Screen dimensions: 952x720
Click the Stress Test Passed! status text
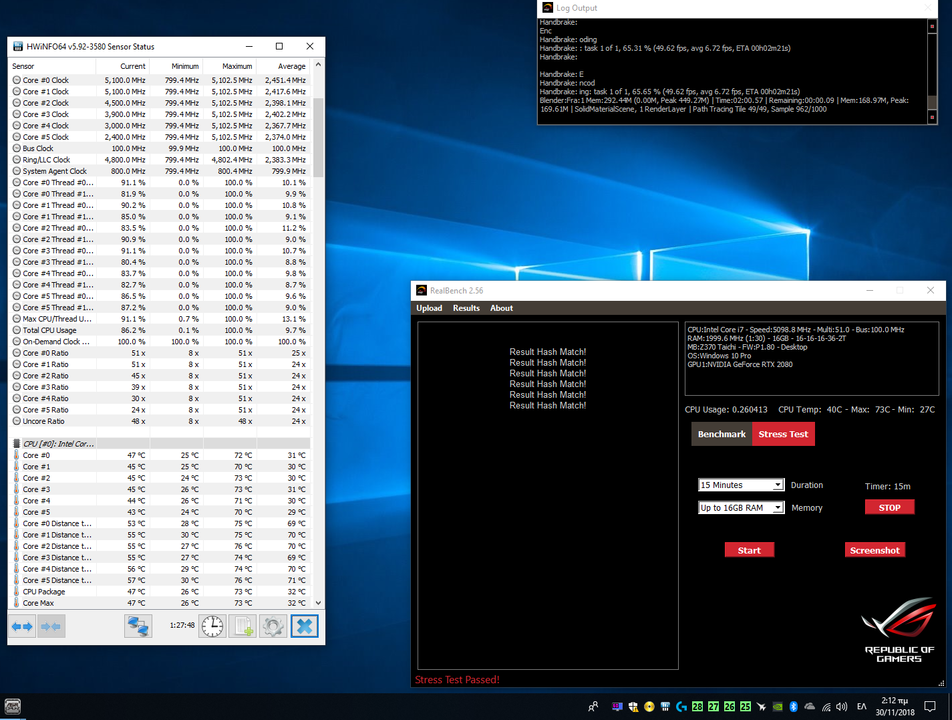point(457,680)
